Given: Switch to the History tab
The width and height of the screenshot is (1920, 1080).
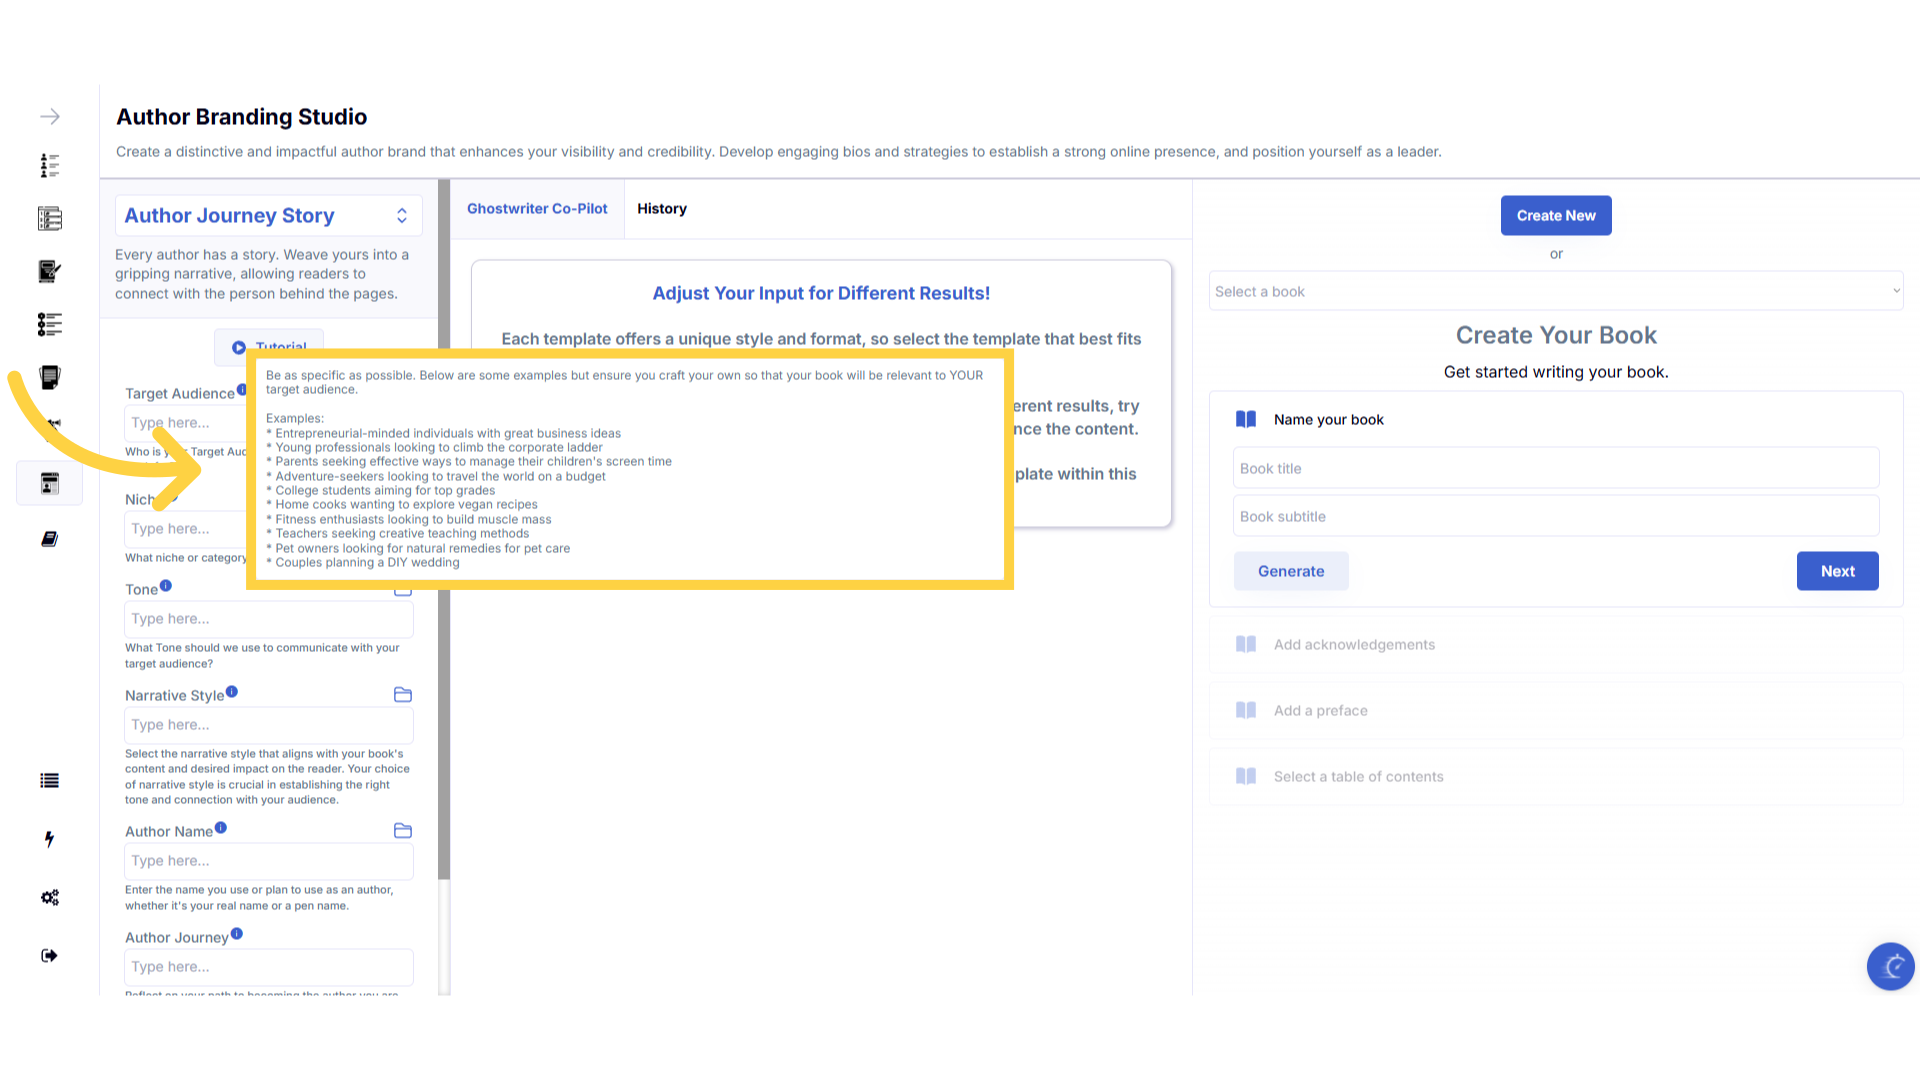Looking at the screenshot, I should click(x=661, y=209).
